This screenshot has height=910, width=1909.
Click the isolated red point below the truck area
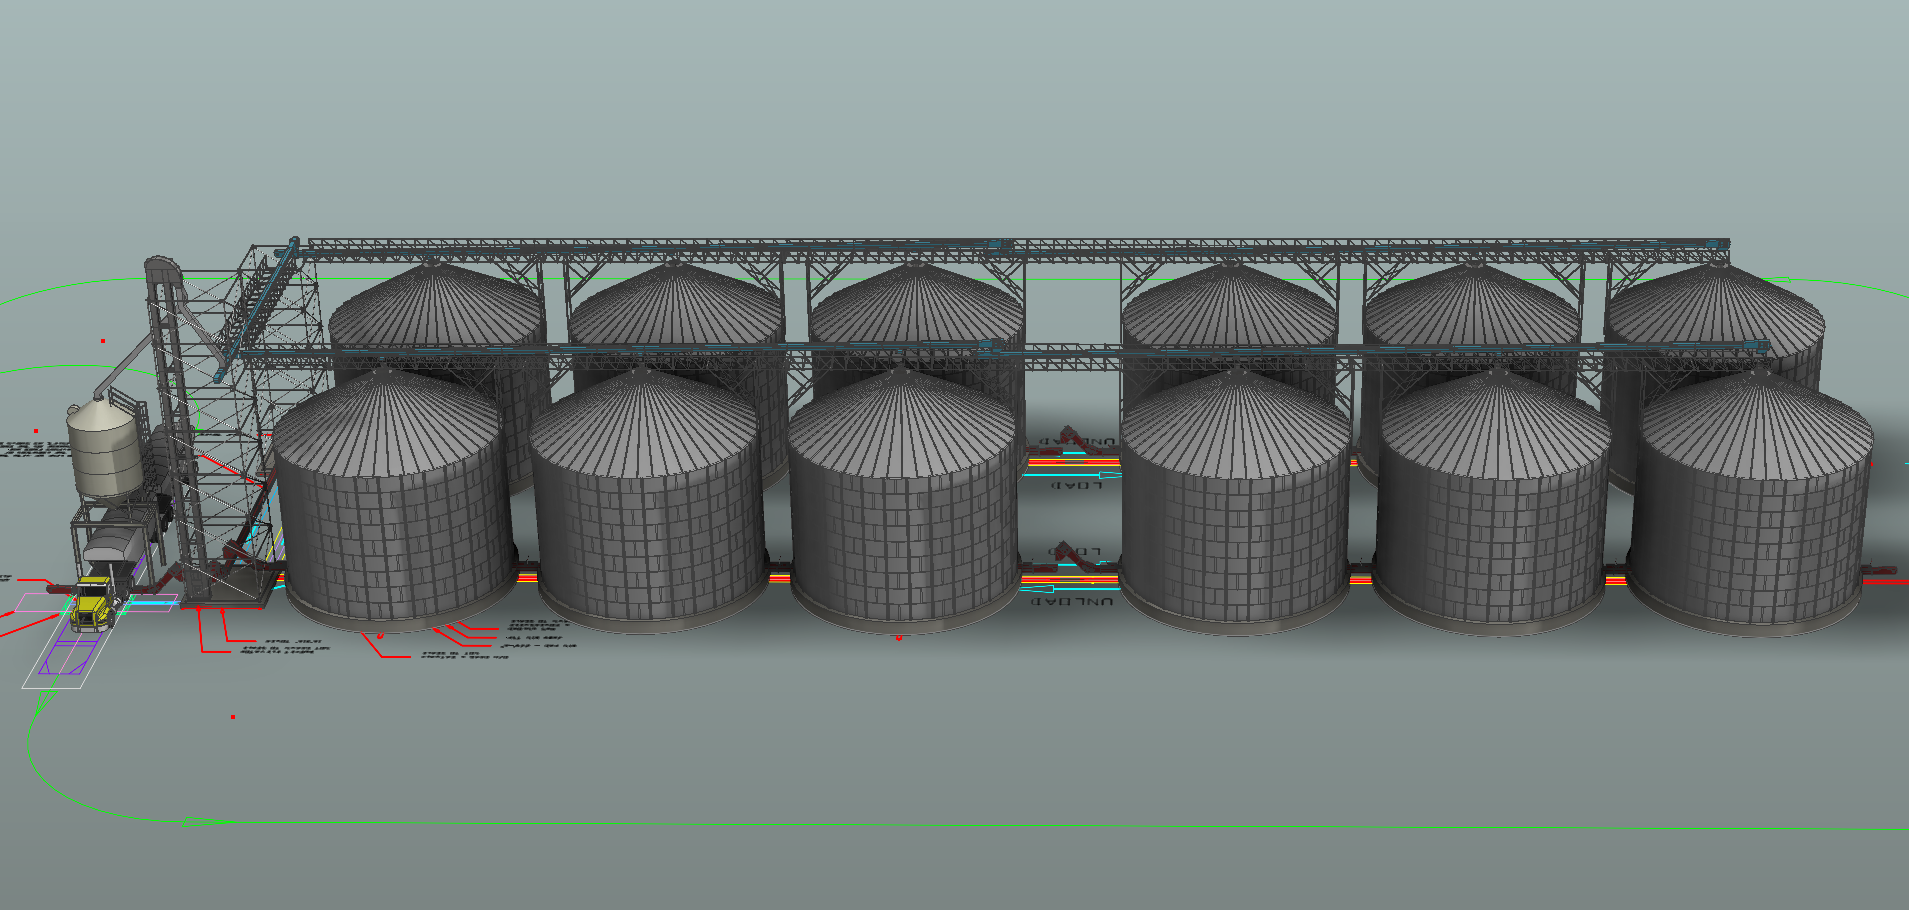point(233,717)
